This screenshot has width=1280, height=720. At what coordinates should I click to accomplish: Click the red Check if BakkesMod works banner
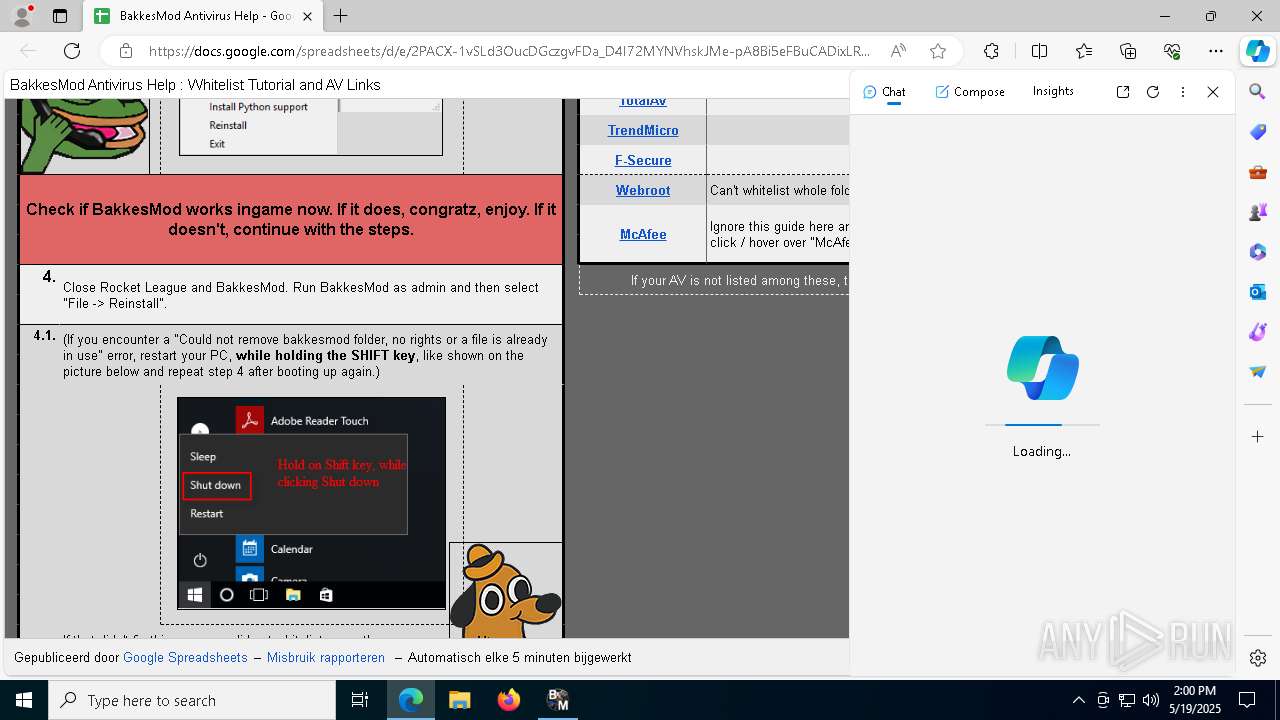coord(291,220)
